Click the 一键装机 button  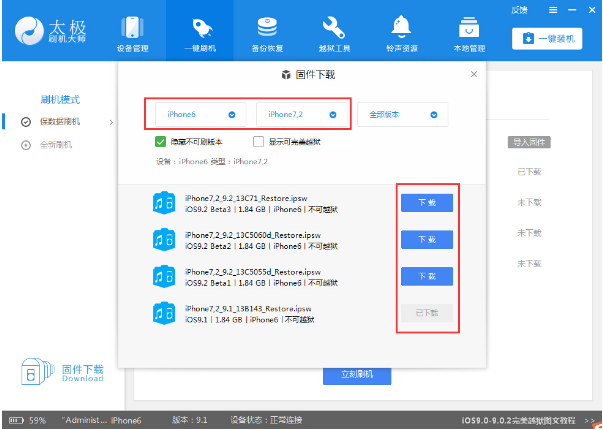click(x=547, y=38)
